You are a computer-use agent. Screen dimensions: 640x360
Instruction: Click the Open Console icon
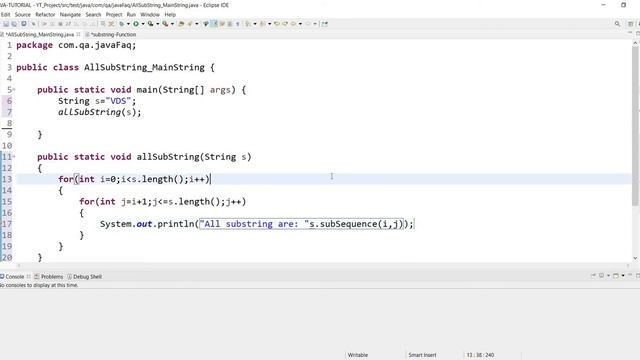click(616, 276)
